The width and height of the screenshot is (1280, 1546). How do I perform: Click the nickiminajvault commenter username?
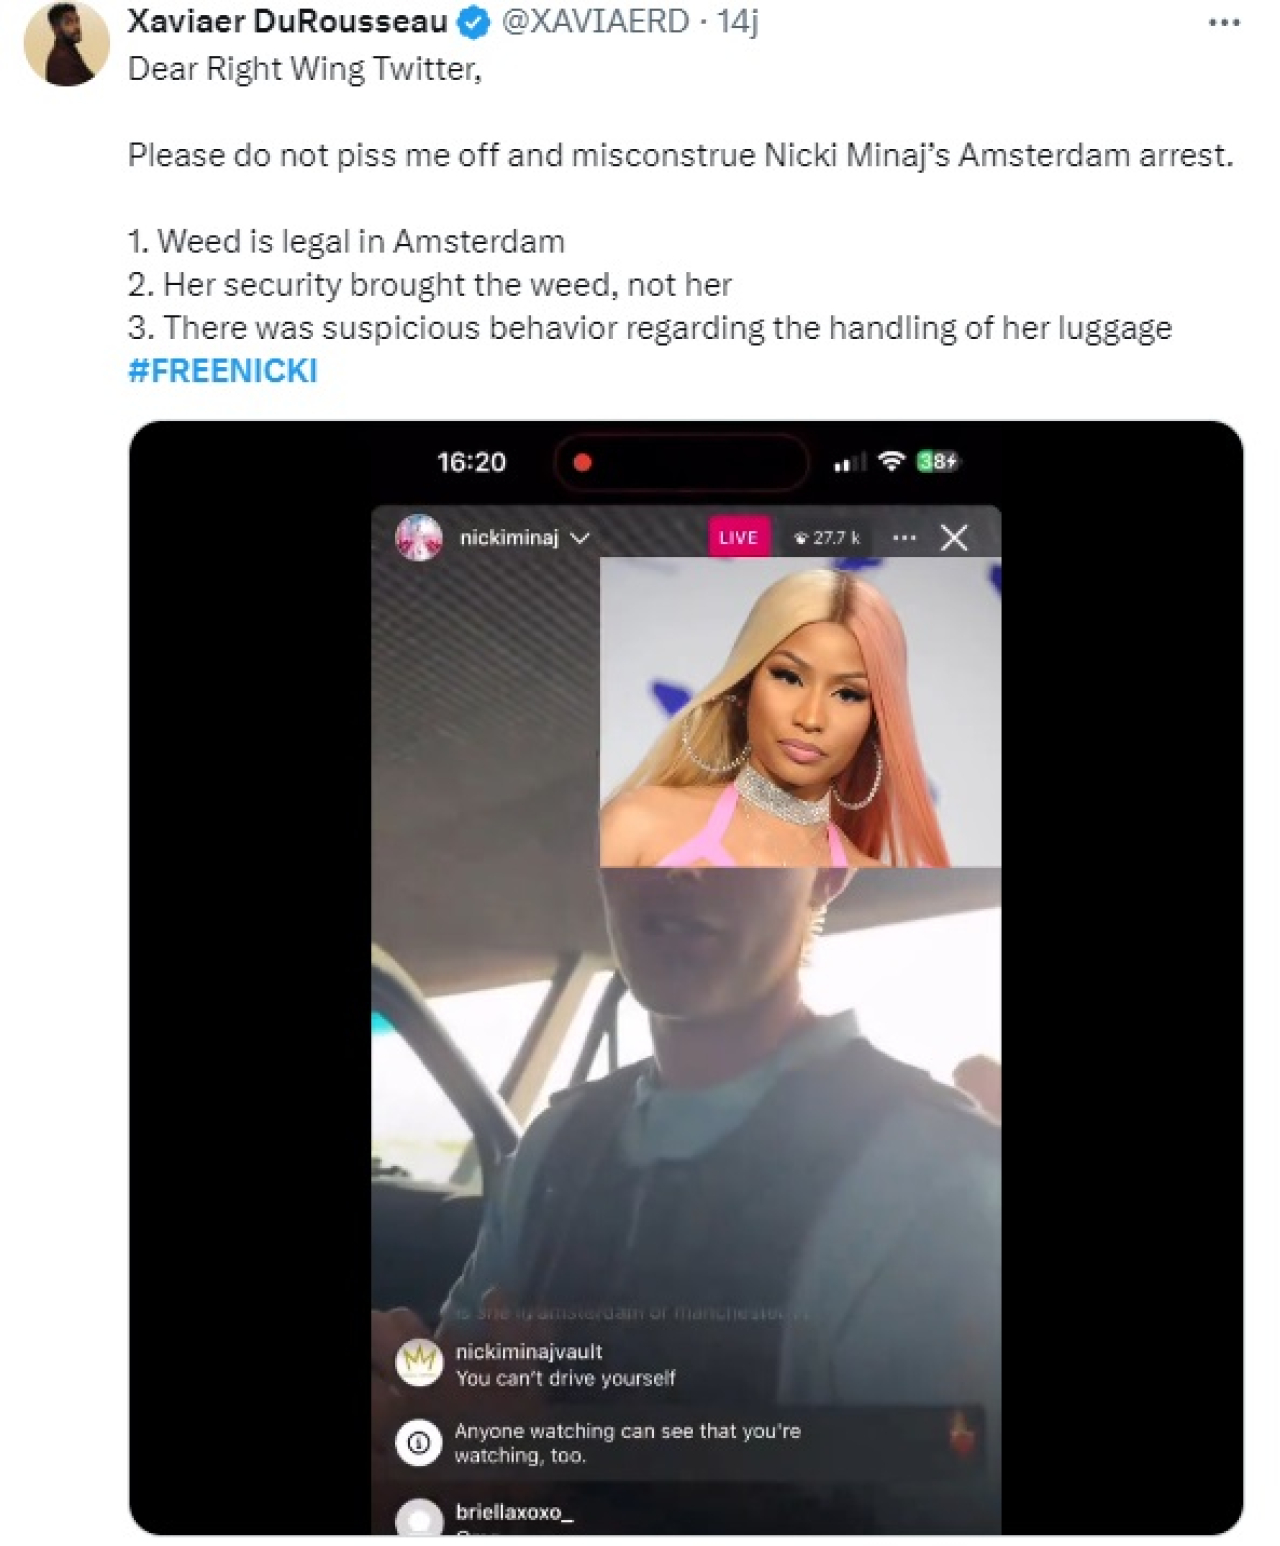[529, 1352]
